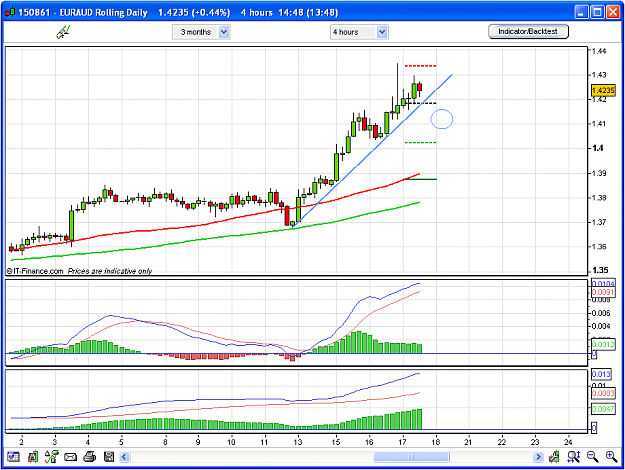Click the short dark green horizontal line near 1.39
The image size is (625, 470).
tap(421, 179)
